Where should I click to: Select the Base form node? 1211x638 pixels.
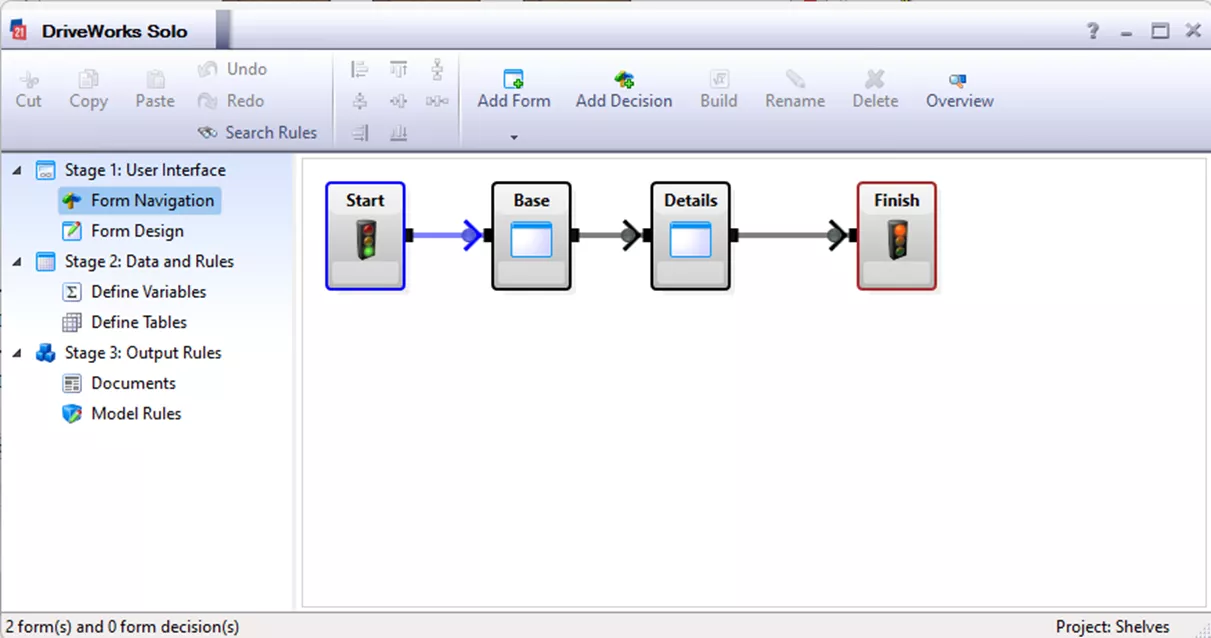[531, 236]
